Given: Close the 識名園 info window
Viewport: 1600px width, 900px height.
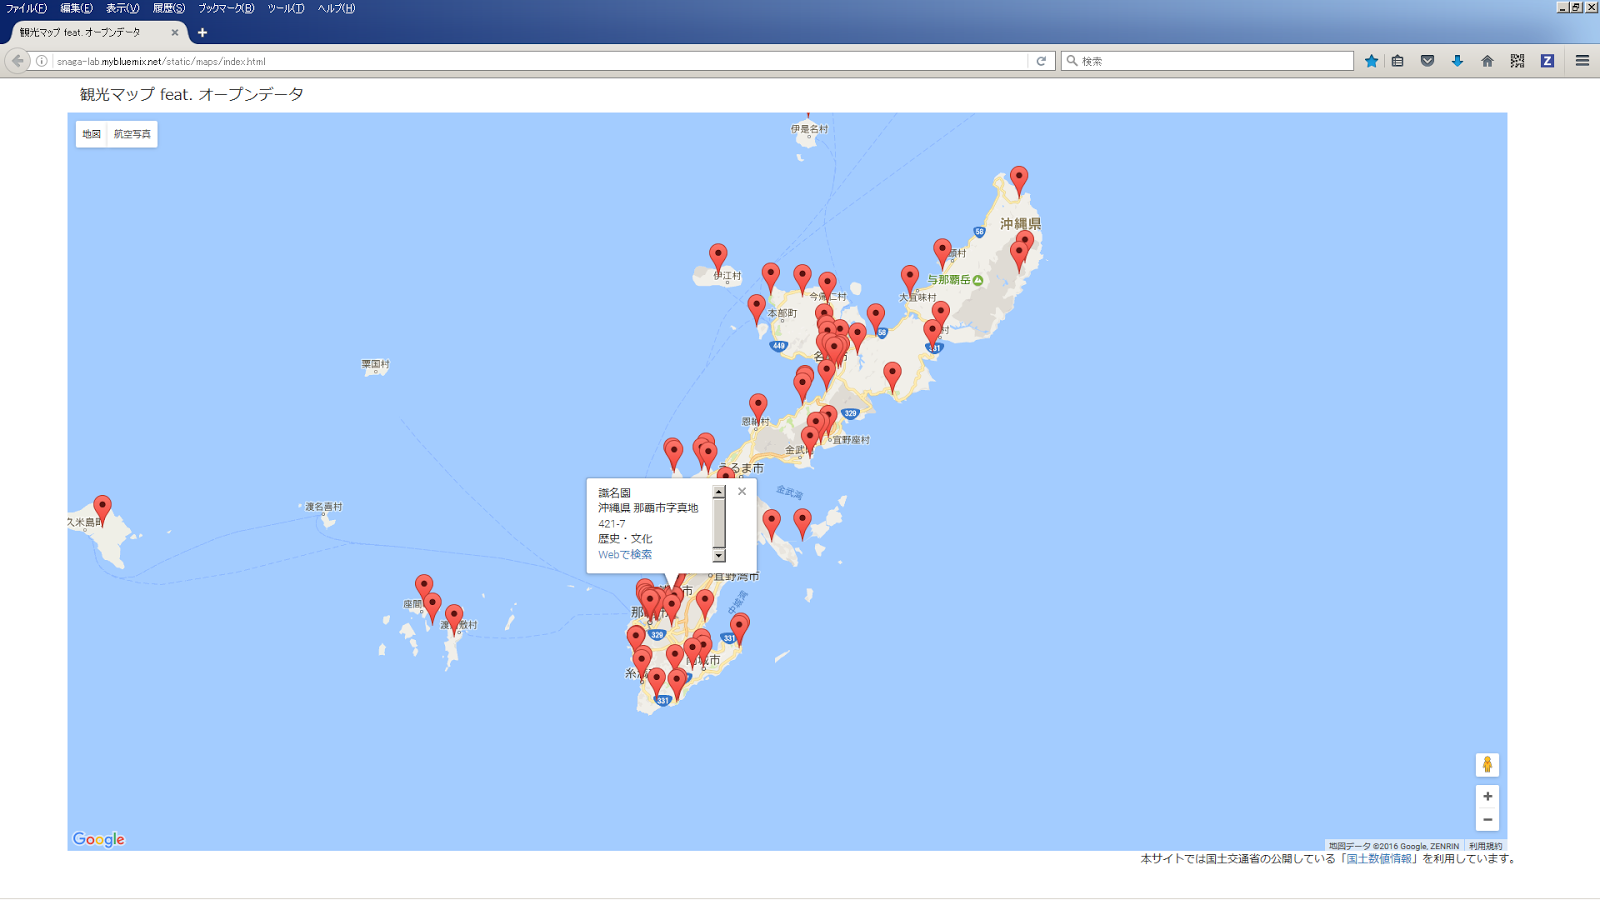Looking at the screenshot, I should pyautogui.click(x=742, y=491).
